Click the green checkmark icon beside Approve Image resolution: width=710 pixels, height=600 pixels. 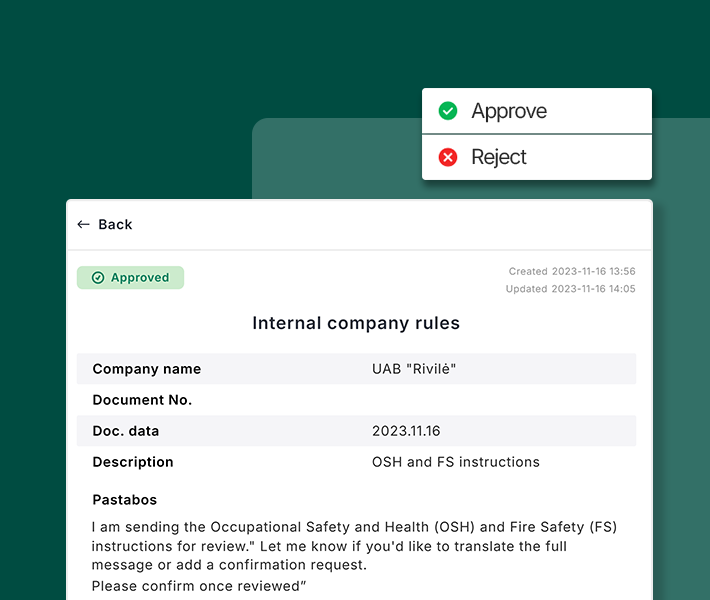pos(448,111)
